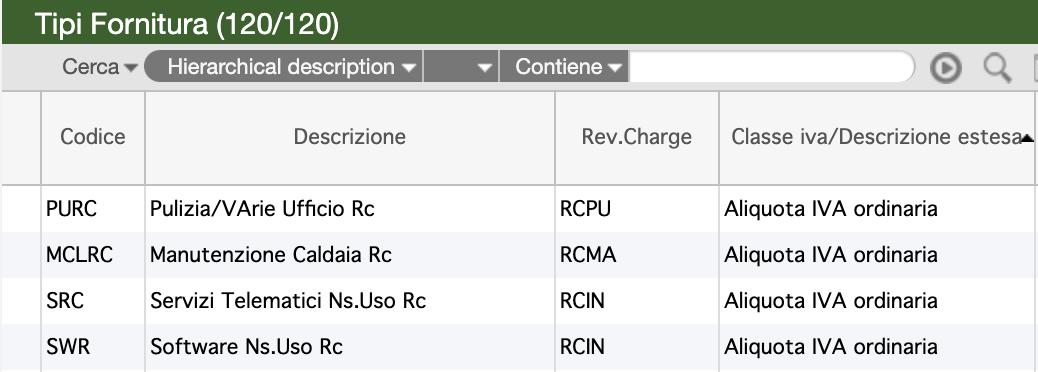Click inside the search text field
This screenshot has width=1038, height=372.
771,67
